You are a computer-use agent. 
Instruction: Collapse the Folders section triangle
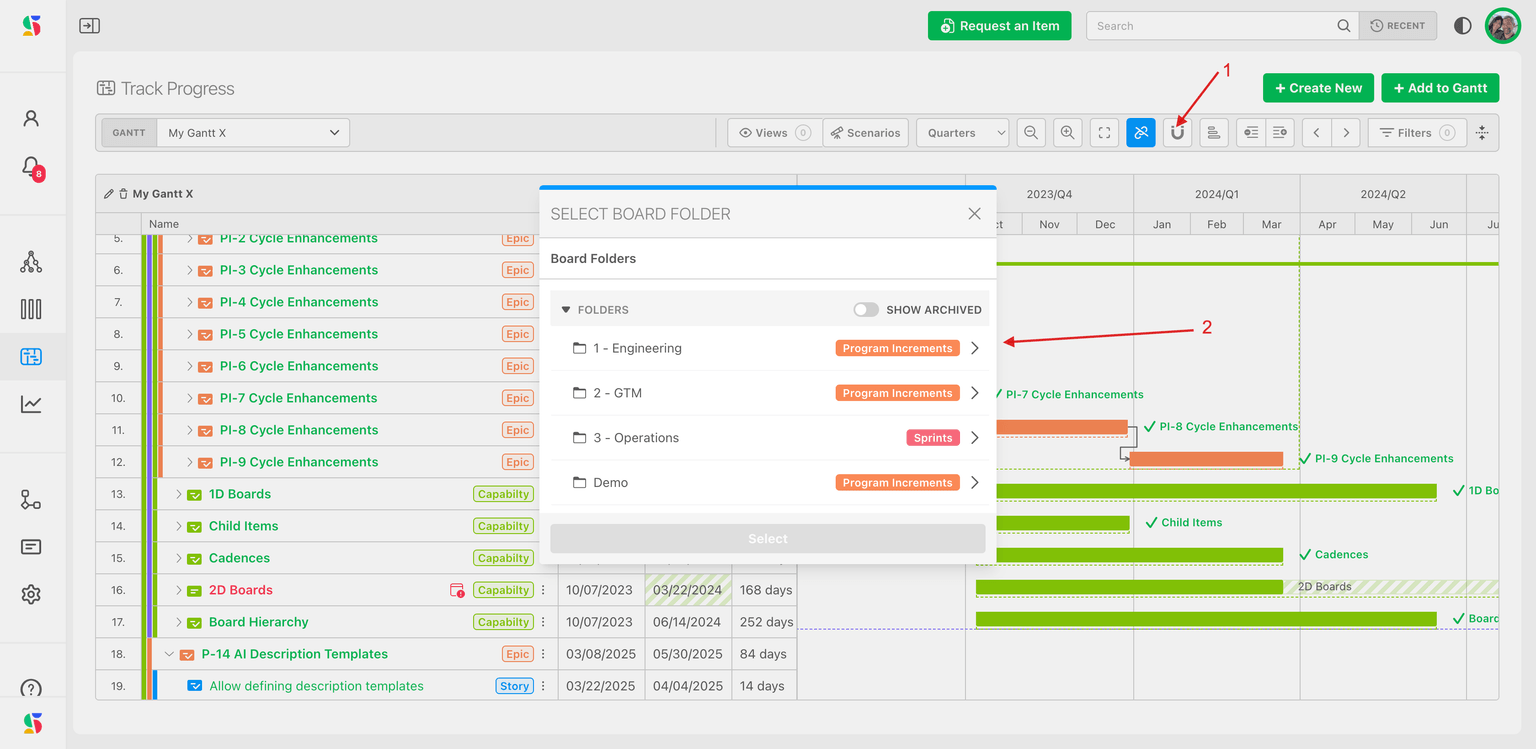(566, 310)
